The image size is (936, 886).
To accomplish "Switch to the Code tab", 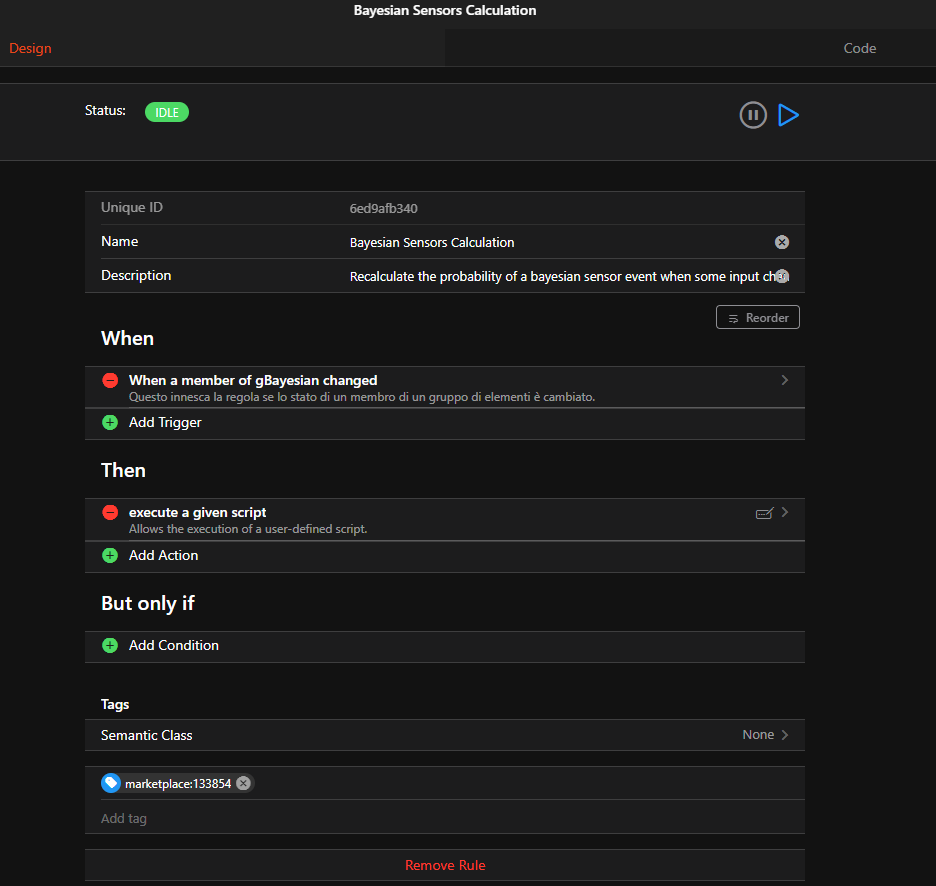I will (x=859, y=48).
